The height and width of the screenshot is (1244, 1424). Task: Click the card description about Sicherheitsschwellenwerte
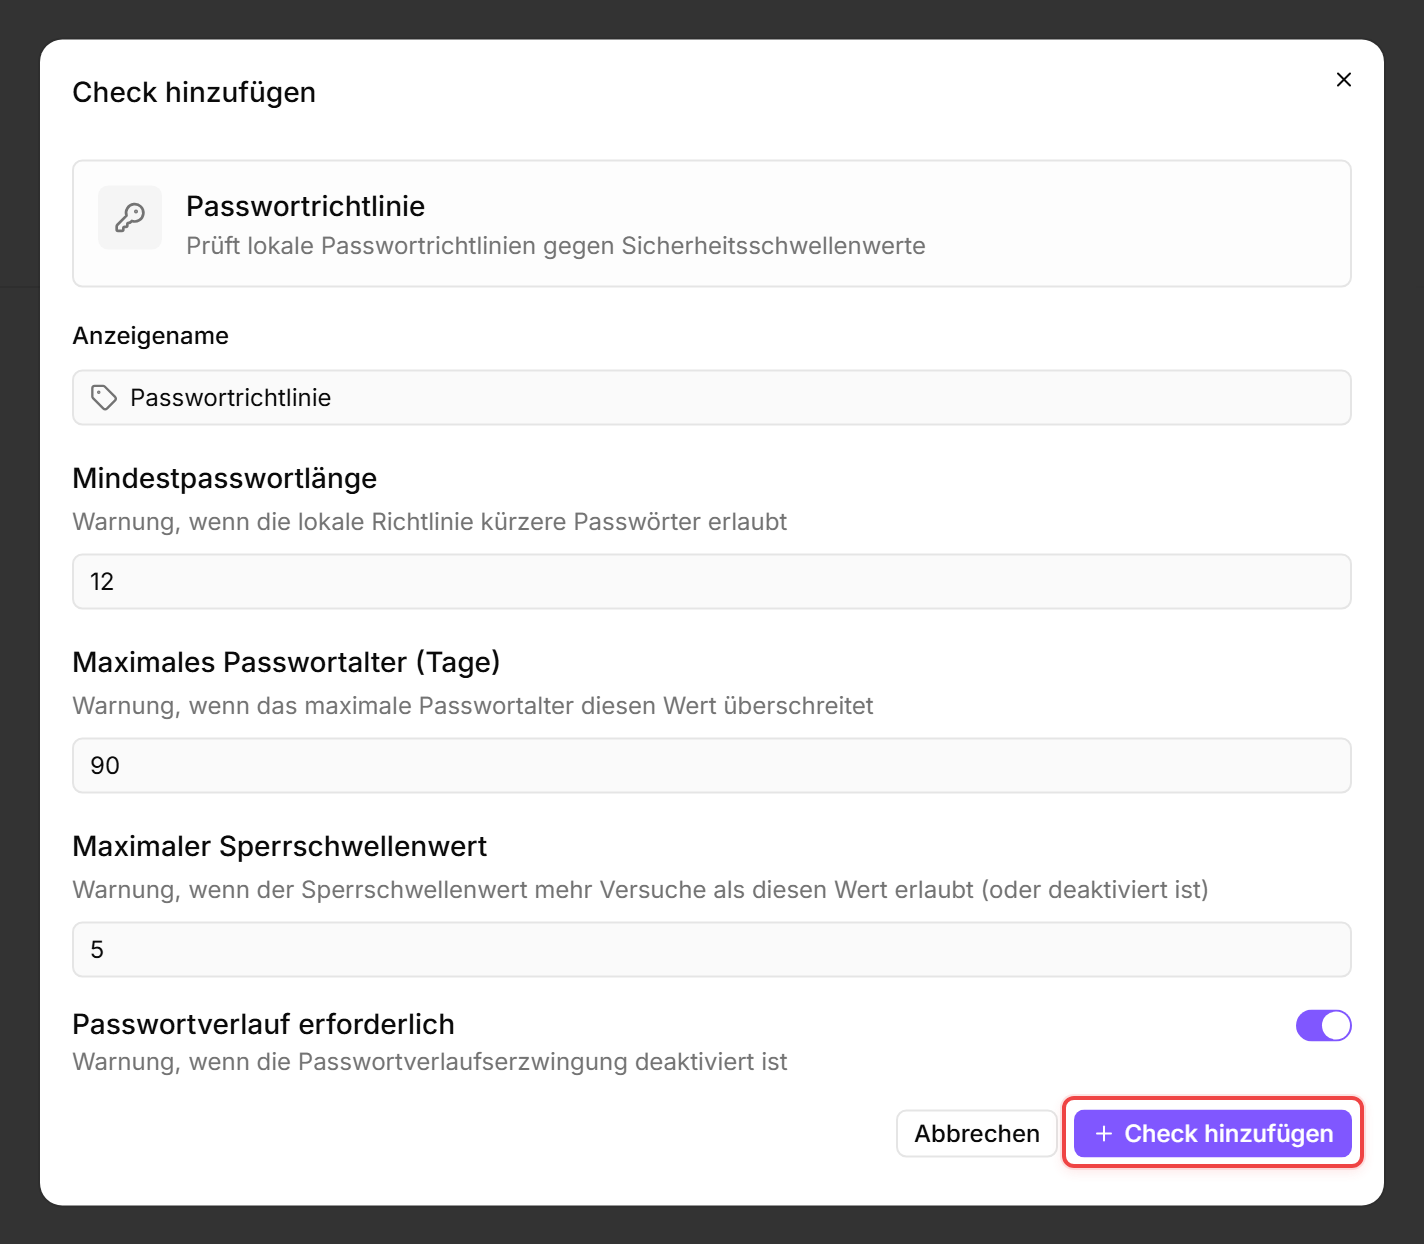coord(556,246)
